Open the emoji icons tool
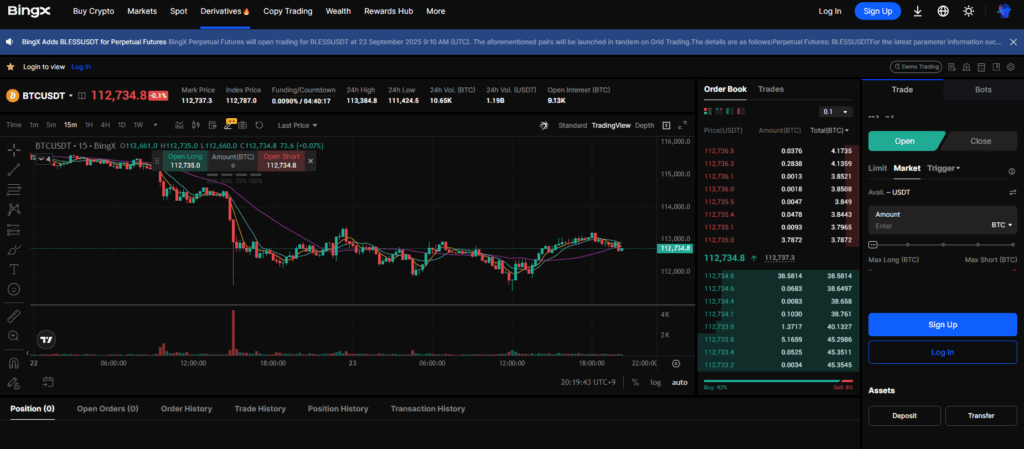 pos(14,288)
